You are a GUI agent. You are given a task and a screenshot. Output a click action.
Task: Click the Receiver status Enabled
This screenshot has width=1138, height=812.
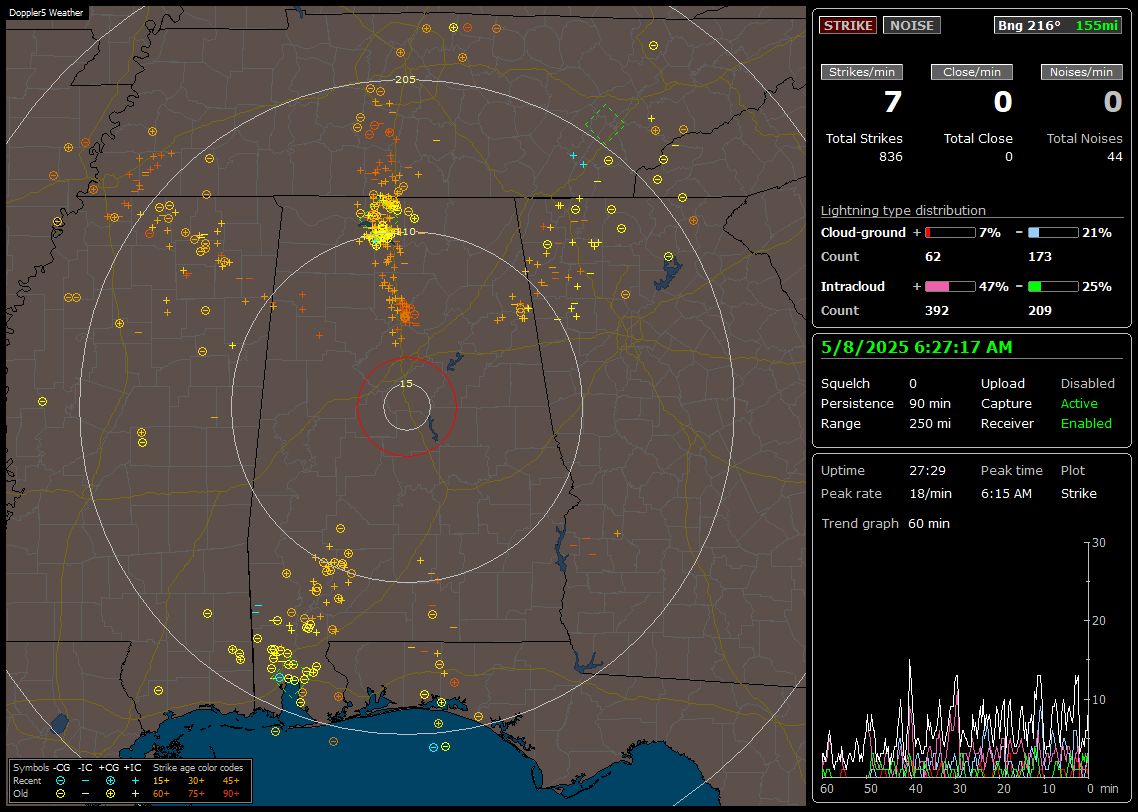[1086, 424]
